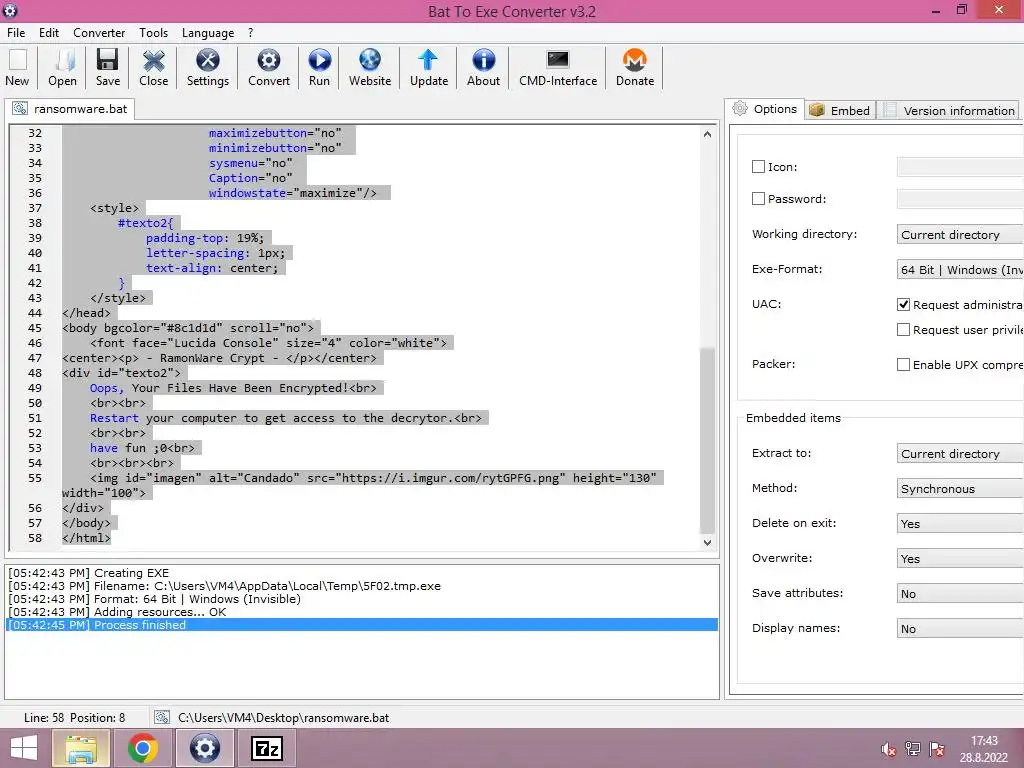The width and height of the screenshot is (1024, 768).
Task: Enable UPX compression checkbox
Action: coord(903,364)
